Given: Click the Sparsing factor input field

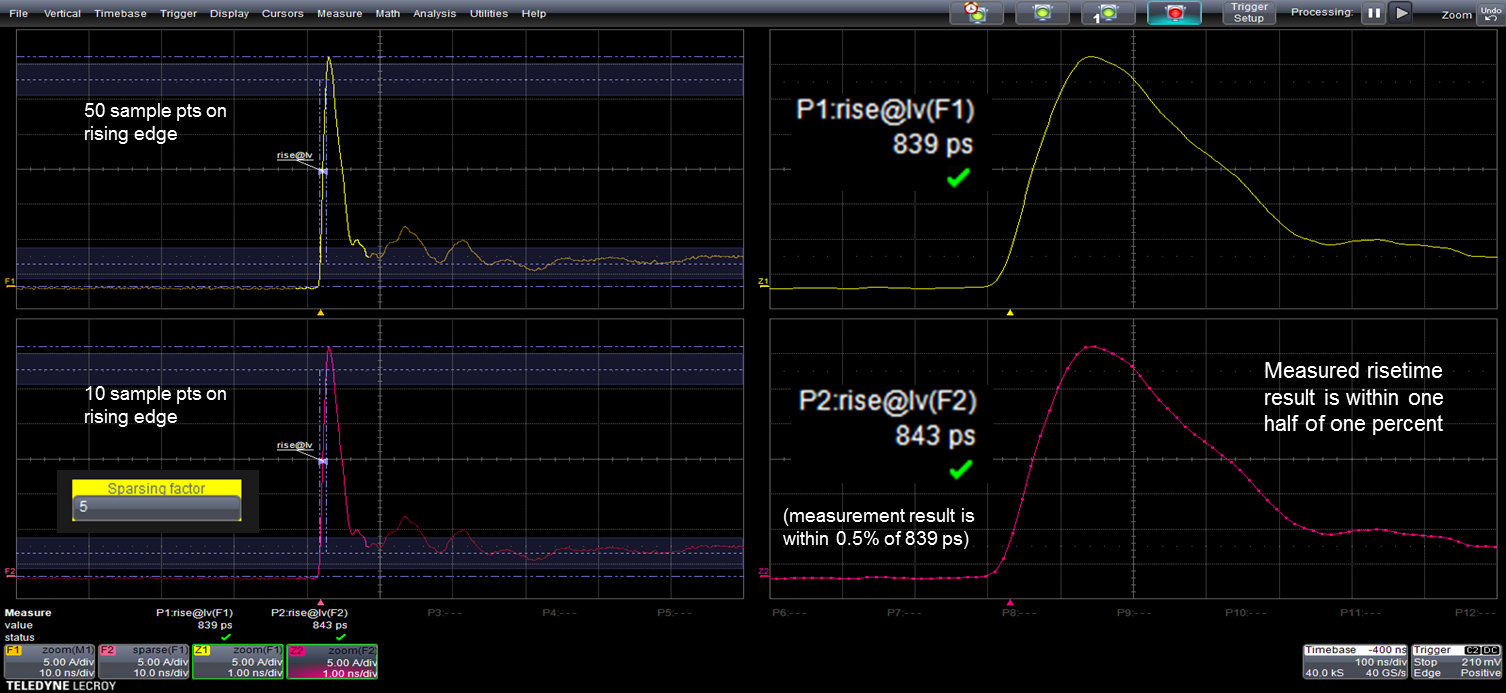Looking at the screenshot, I should pyautogui.click(x=156, y=506).
